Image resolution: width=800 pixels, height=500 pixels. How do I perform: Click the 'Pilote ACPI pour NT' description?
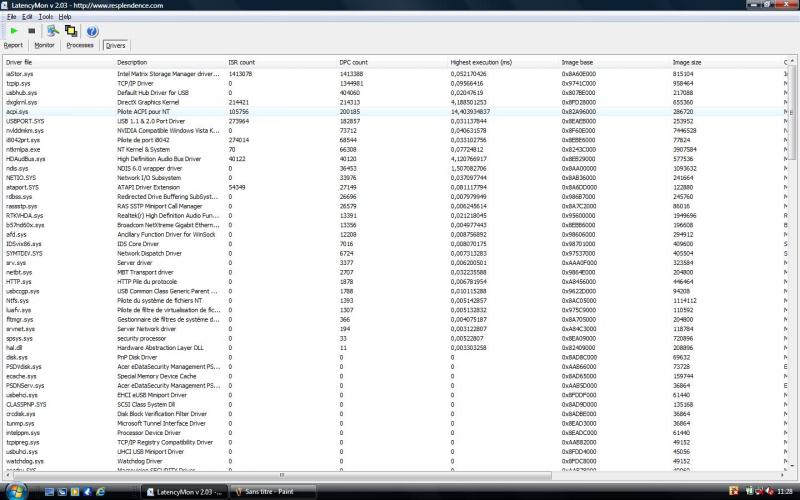pyautogui.click(x=143, y=112)
